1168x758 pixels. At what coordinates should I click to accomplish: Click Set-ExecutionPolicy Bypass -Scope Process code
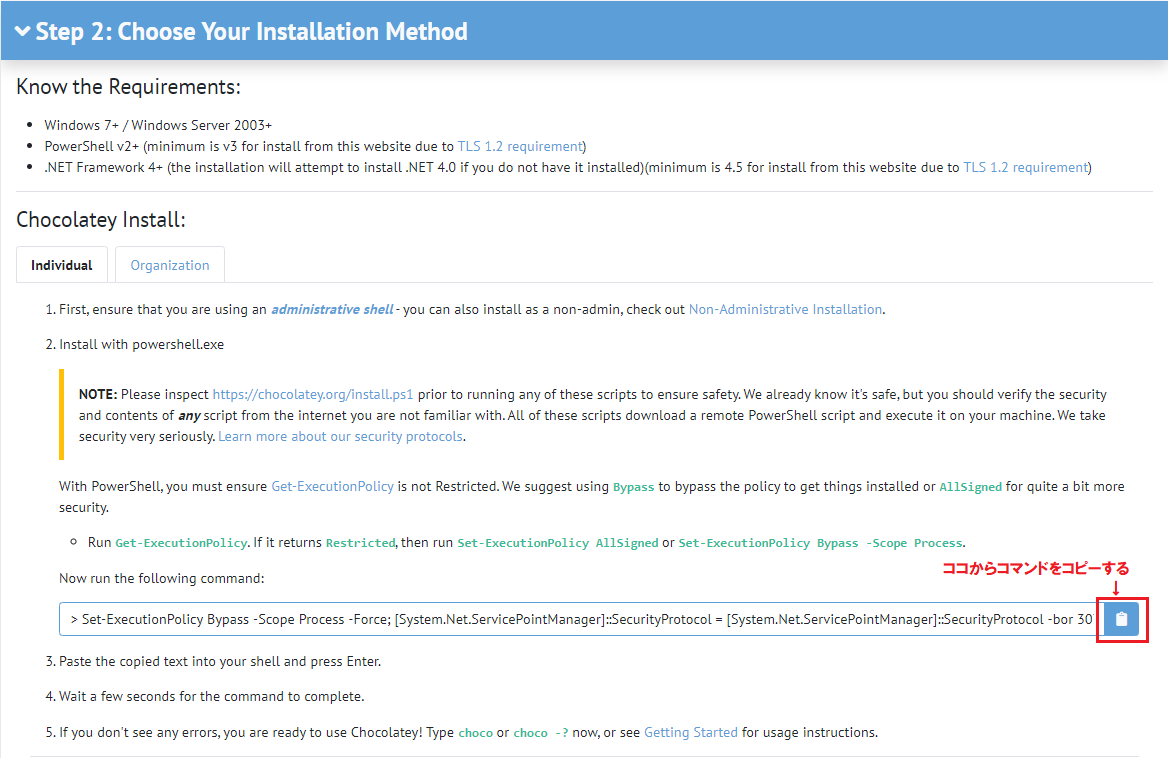click(x=821, y=544)
